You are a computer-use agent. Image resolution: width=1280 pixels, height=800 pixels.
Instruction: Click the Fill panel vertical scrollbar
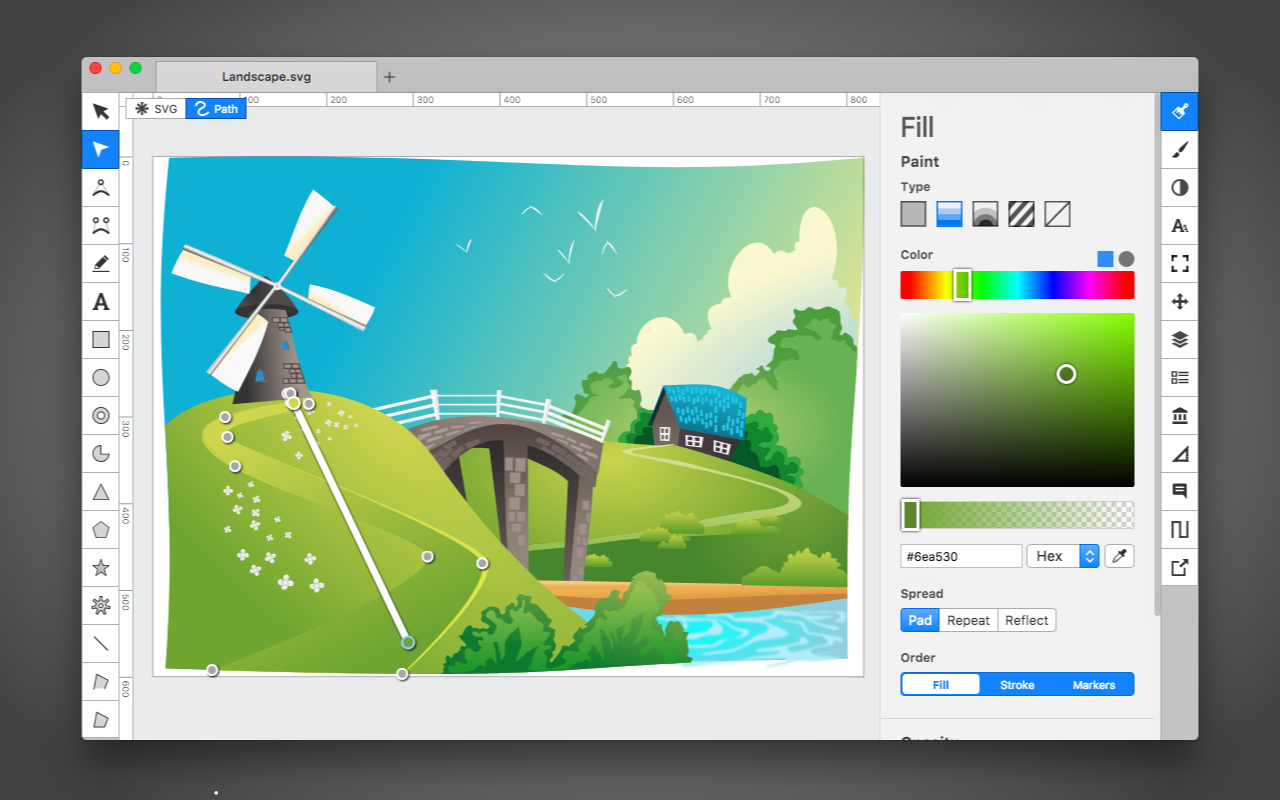tap(1157, 354)
